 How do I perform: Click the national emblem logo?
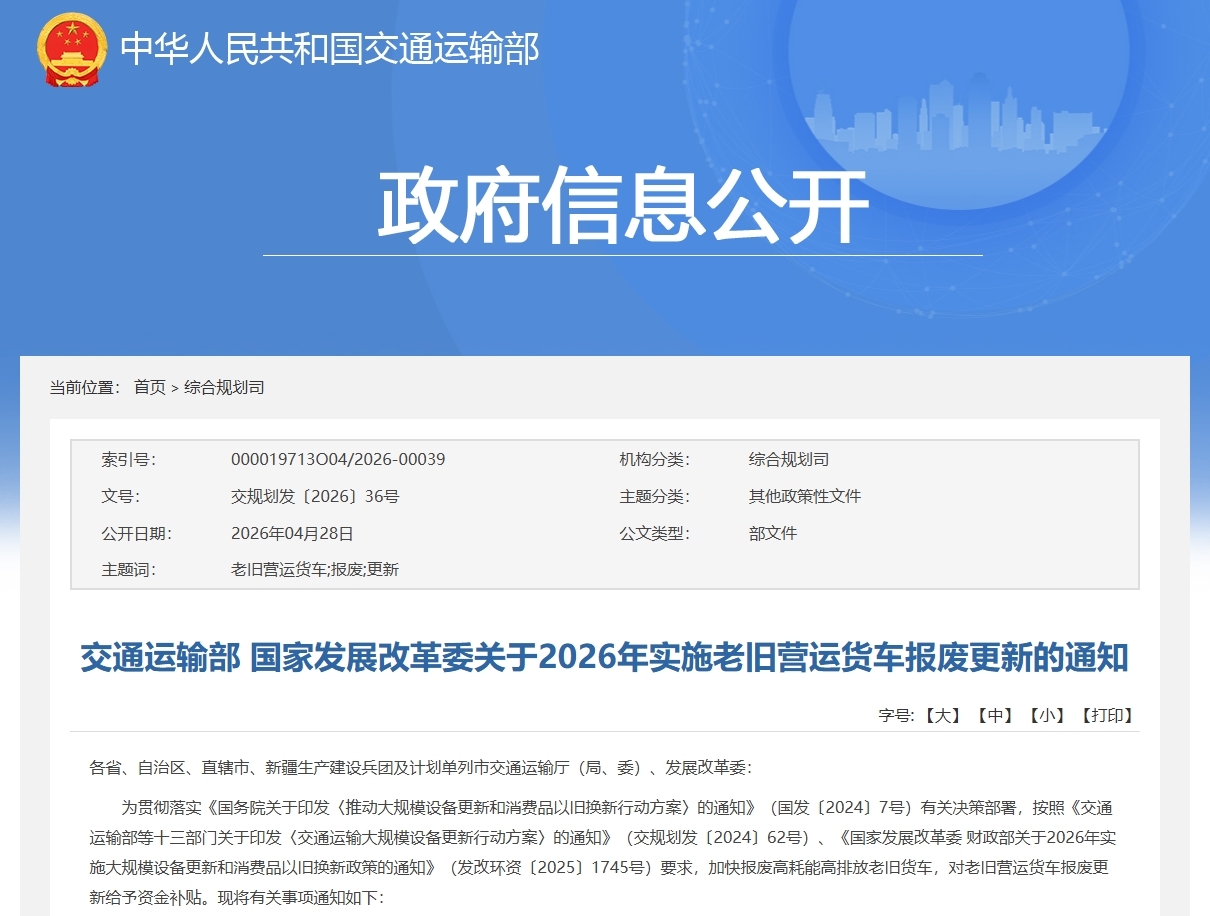pos(72,49)
